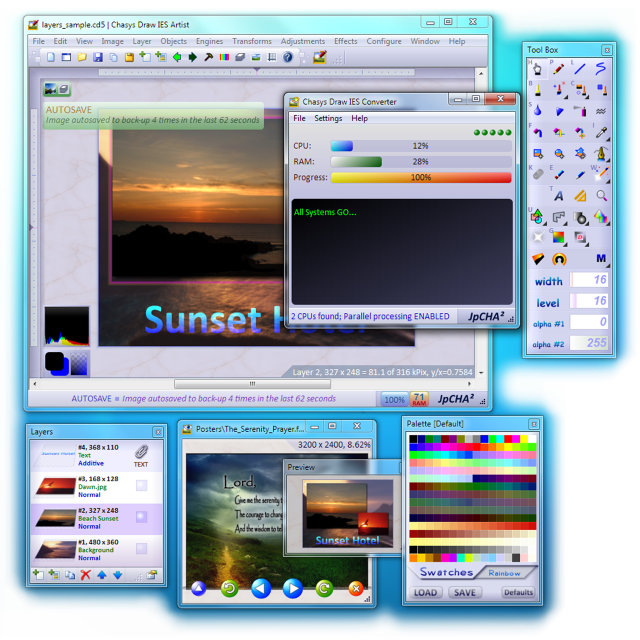Open the Effects menu
This screenshot has width=640, height=640.
click(x=346, y=42)
